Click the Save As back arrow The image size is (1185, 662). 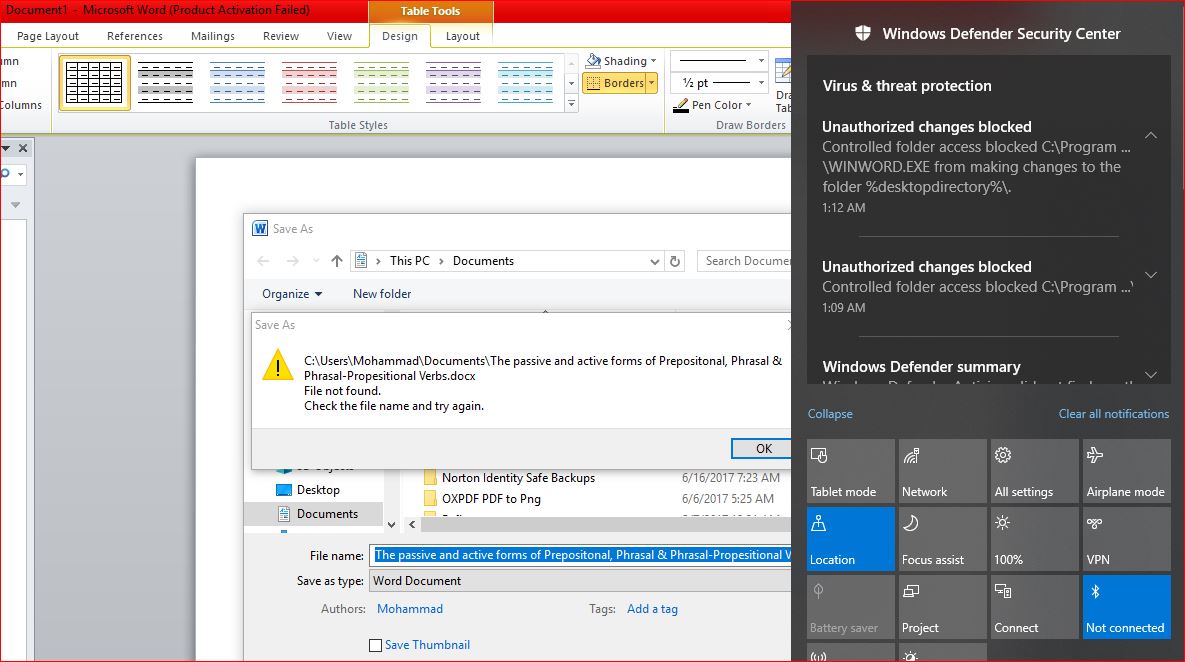coord(263,261)
